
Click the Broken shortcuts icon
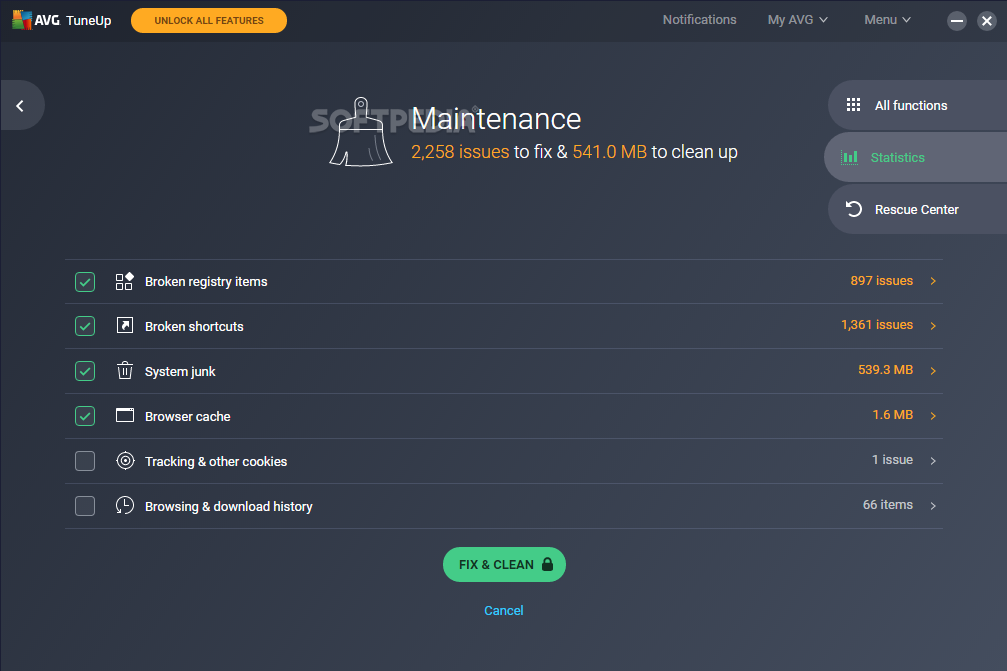[x=124, y=326]
